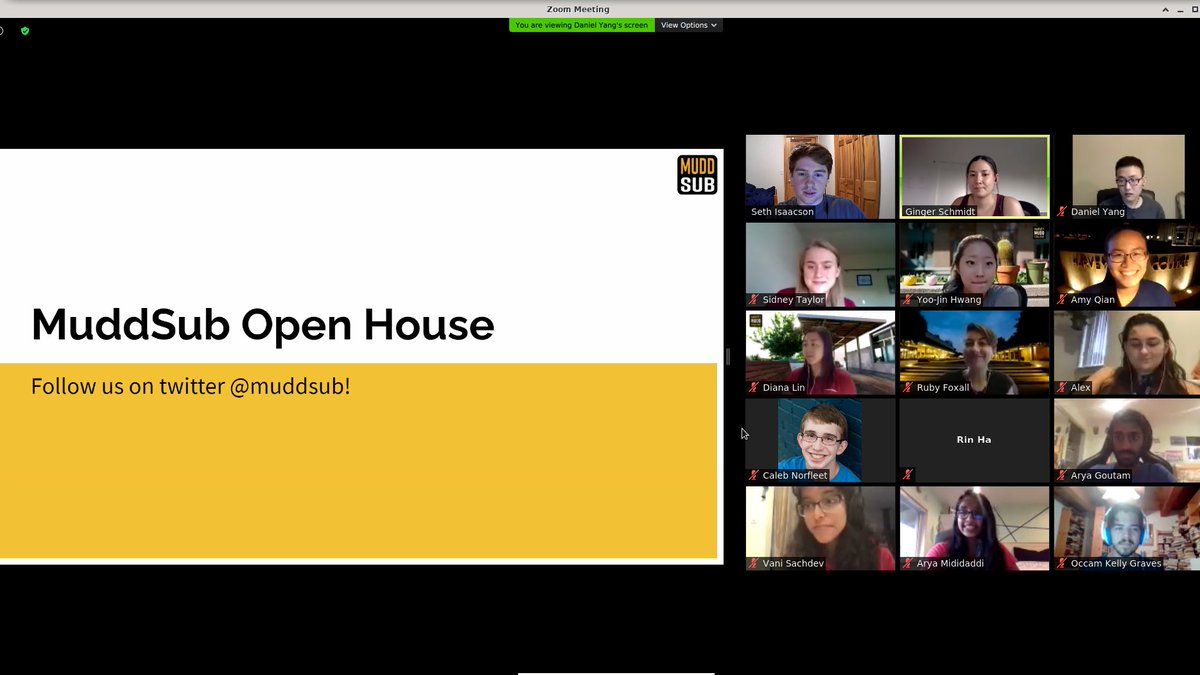Select Amy Qian's video tile

coord(1127,265)
